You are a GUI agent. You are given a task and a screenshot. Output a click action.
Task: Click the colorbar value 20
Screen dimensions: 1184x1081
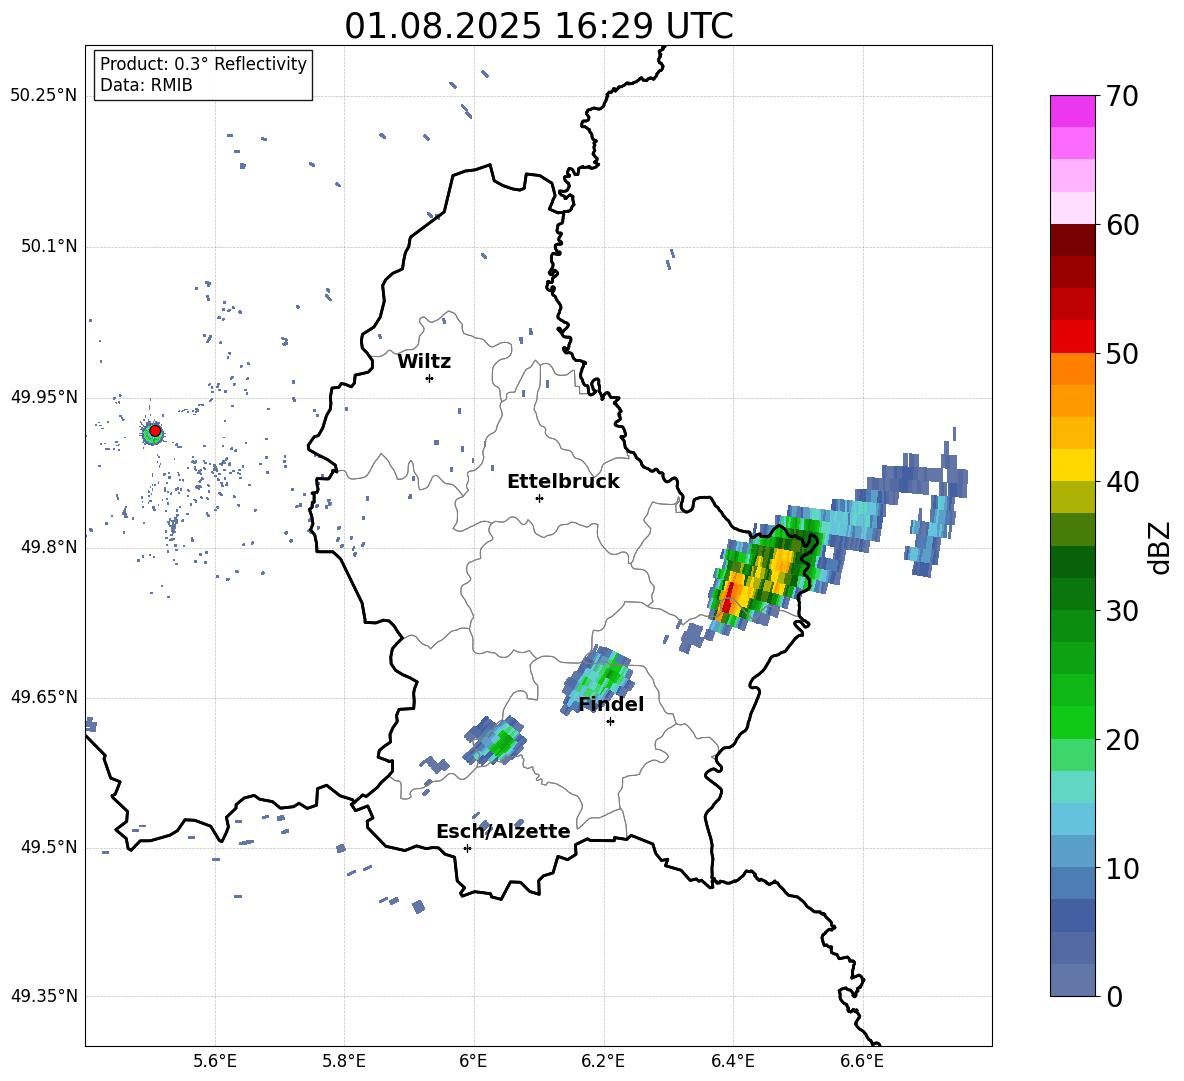(x=1122, y=740)
